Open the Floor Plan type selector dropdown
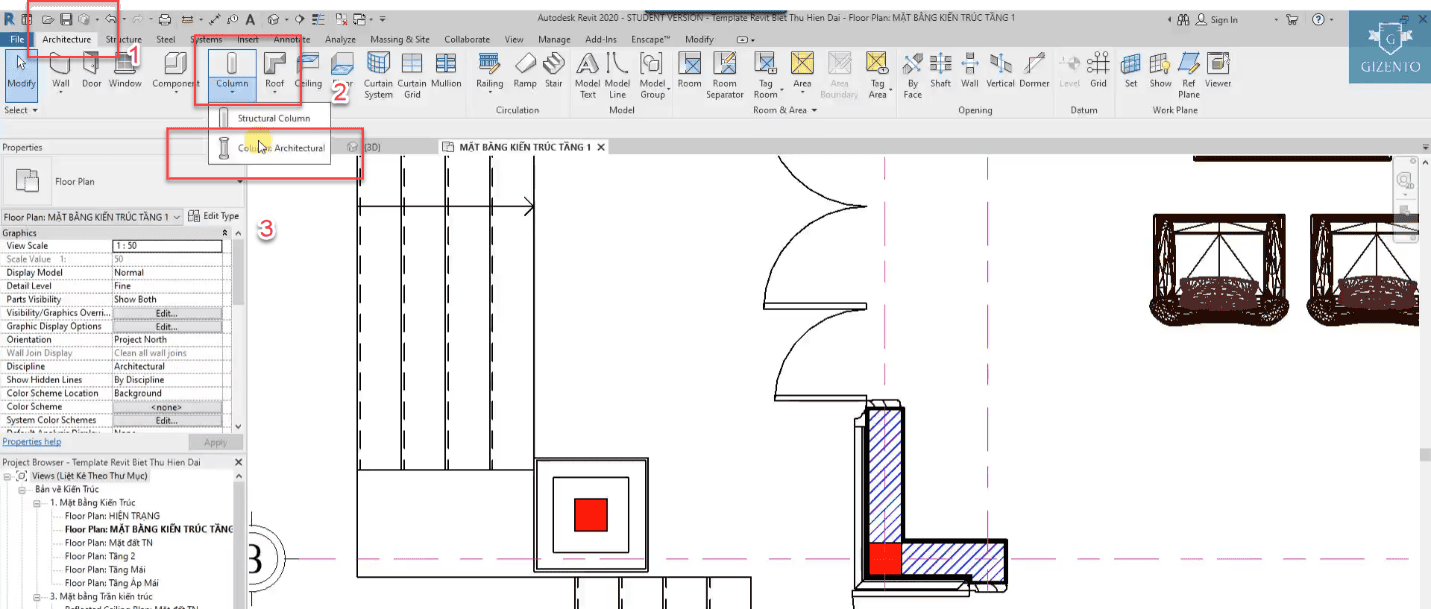This screenshot has width=1431, height=609. coord(240,182)
